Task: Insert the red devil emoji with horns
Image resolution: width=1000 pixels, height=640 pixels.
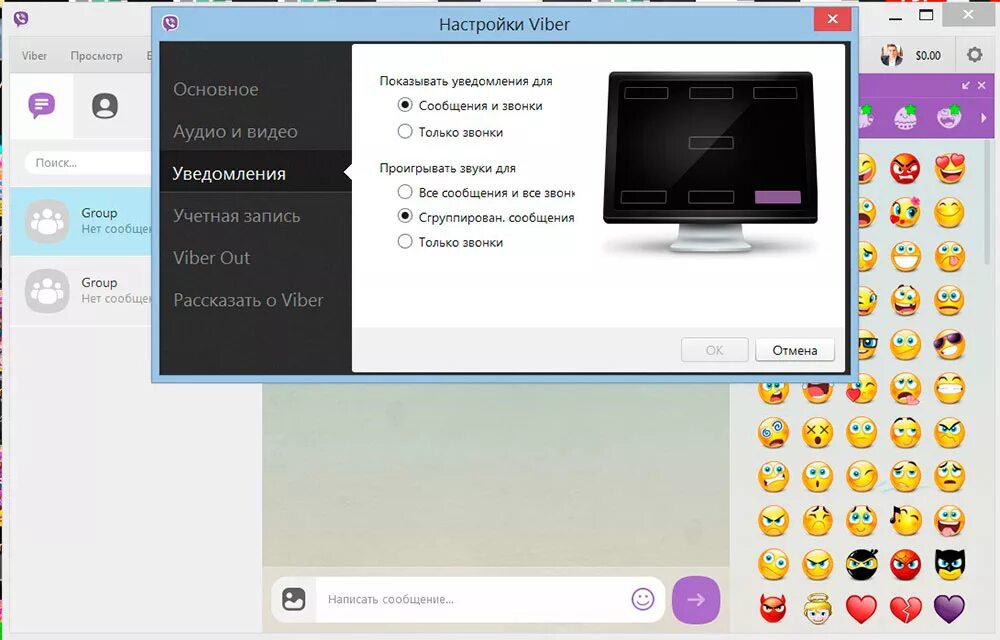Action: point(774,609)
